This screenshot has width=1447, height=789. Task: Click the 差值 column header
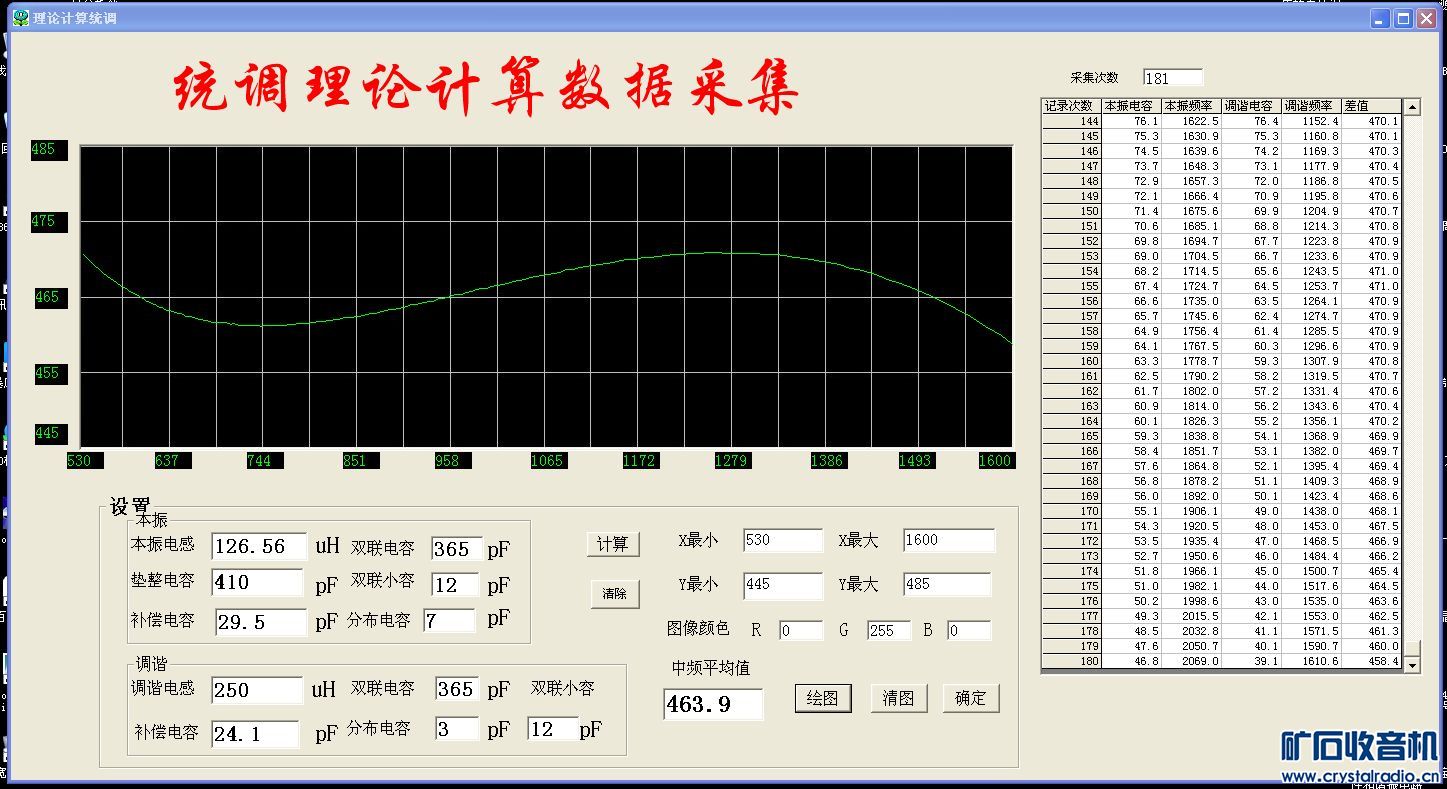[1371, 106]
